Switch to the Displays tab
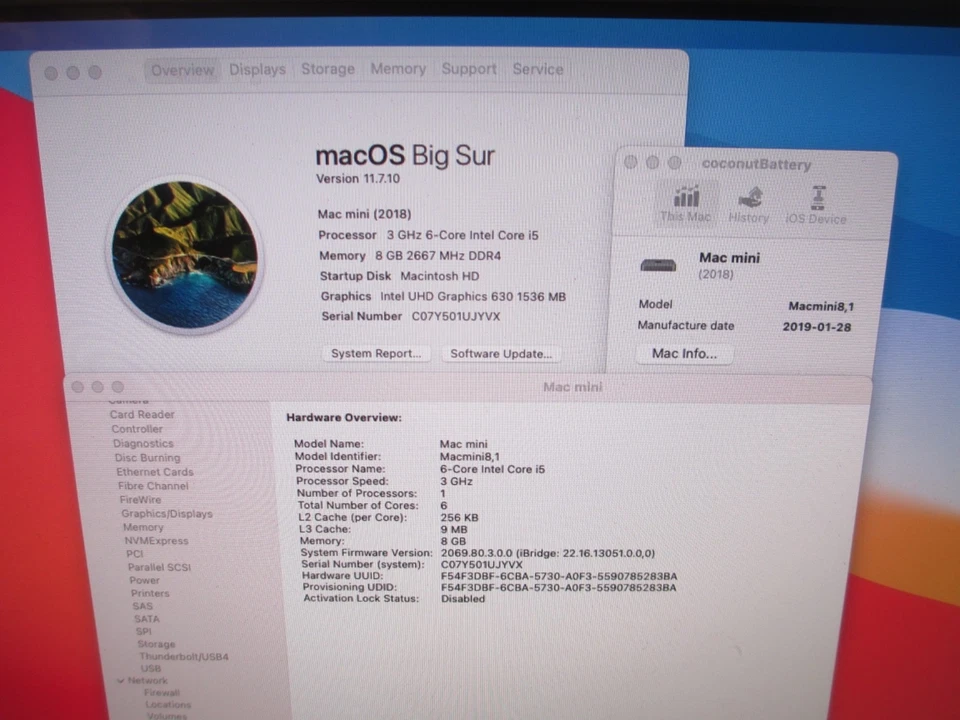 [x=257, y=69]
